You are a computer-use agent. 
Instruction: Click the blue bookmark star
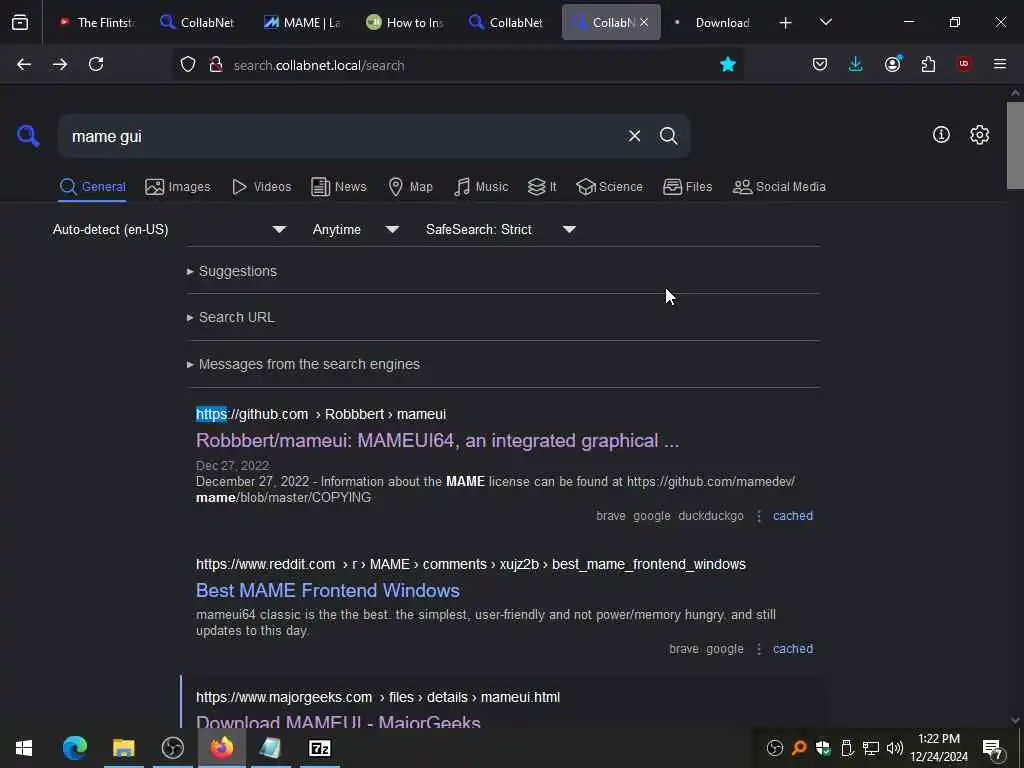pyautogui.click(x=728, y=64)
